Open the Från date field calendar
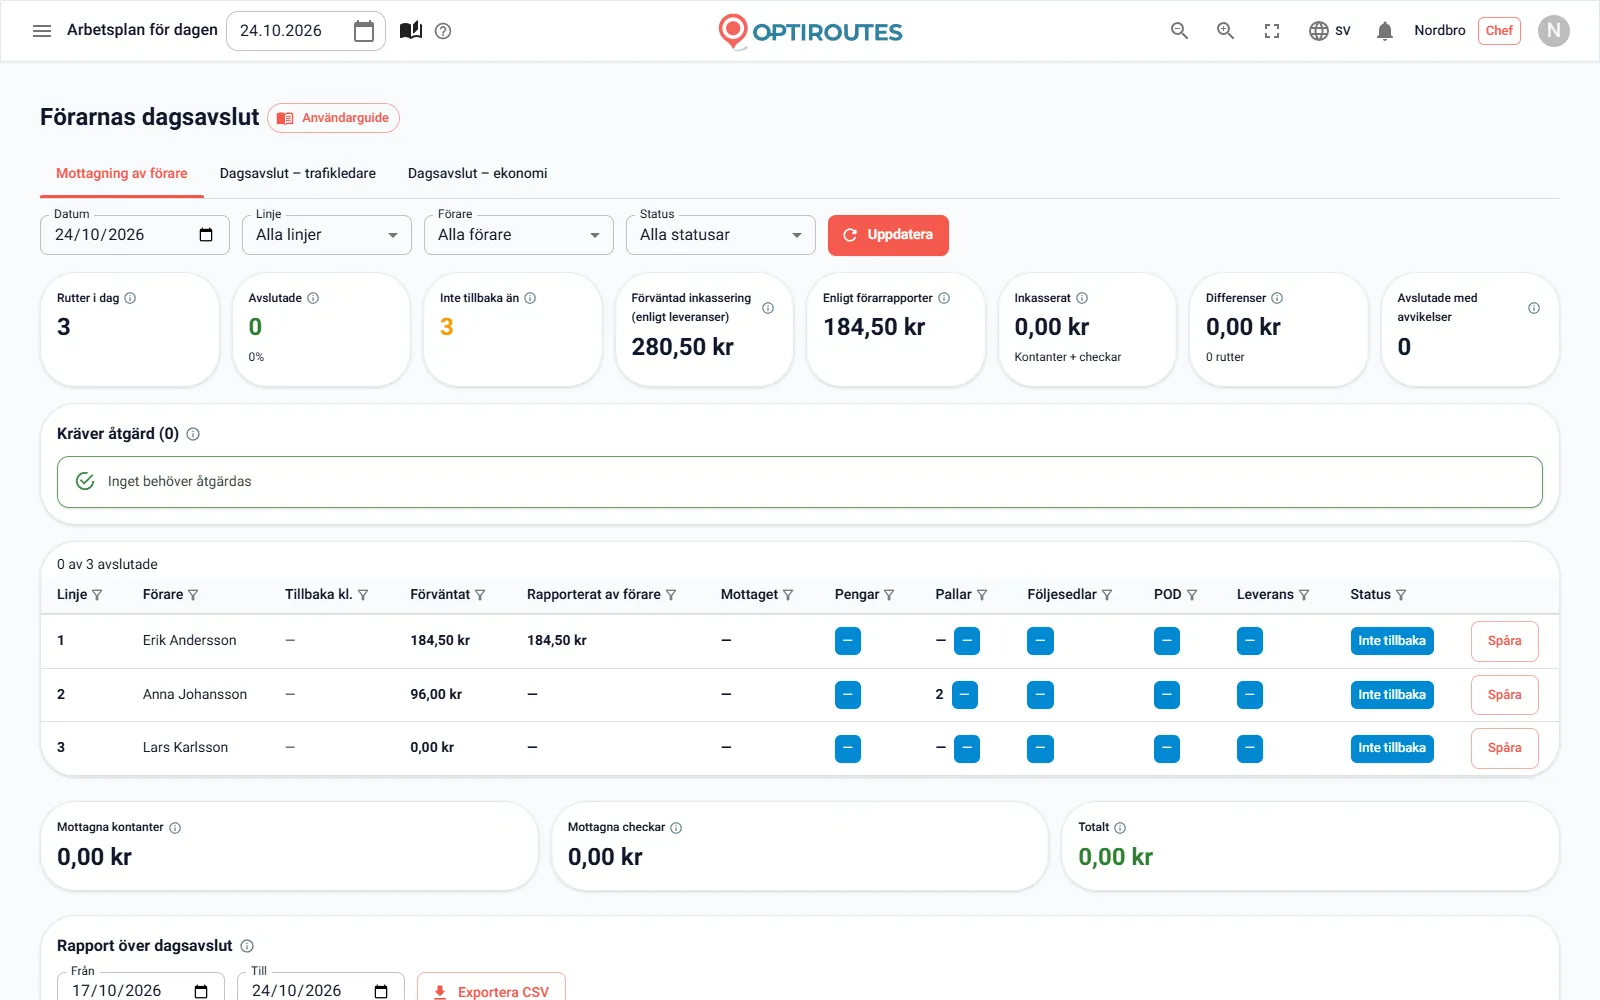 click(201, 991)
